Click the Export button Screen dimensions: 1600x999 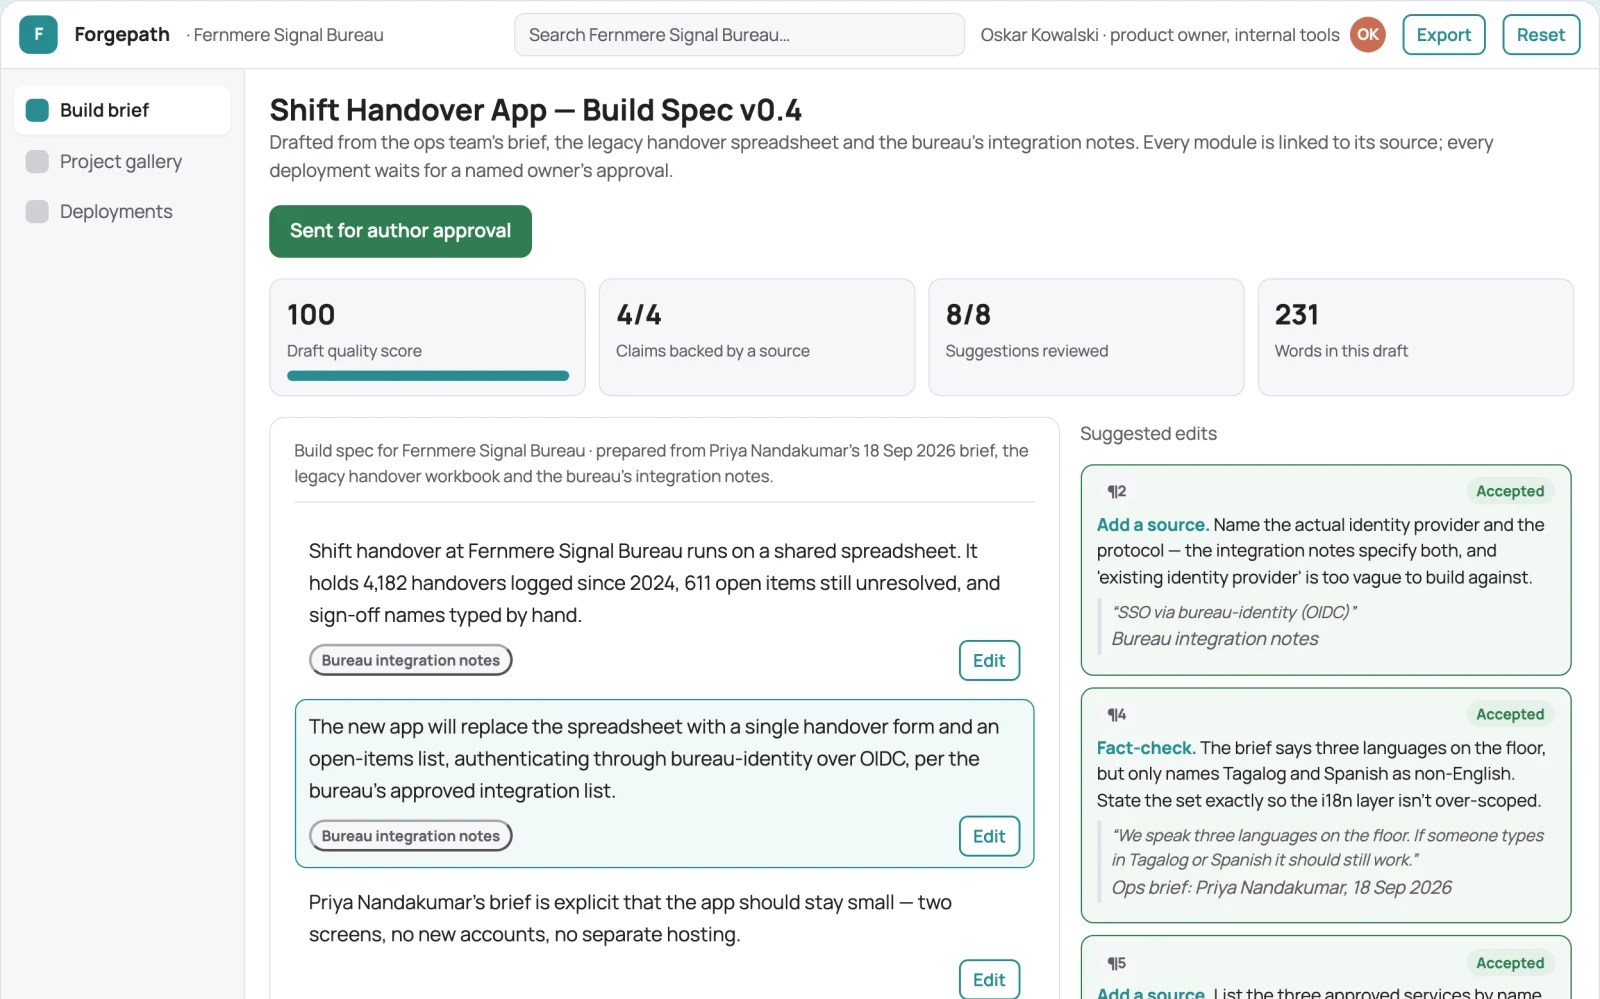point(1443,35)
